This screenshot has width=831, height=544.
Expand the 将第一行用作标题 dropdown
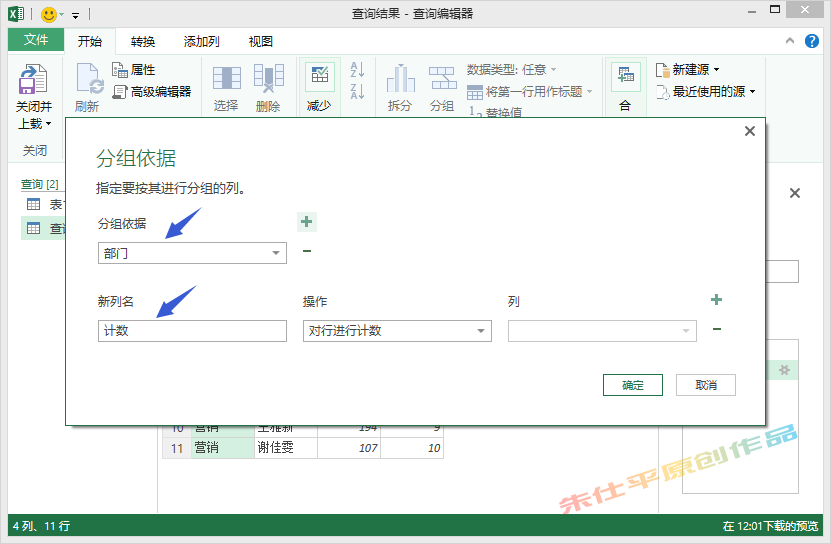589,92
